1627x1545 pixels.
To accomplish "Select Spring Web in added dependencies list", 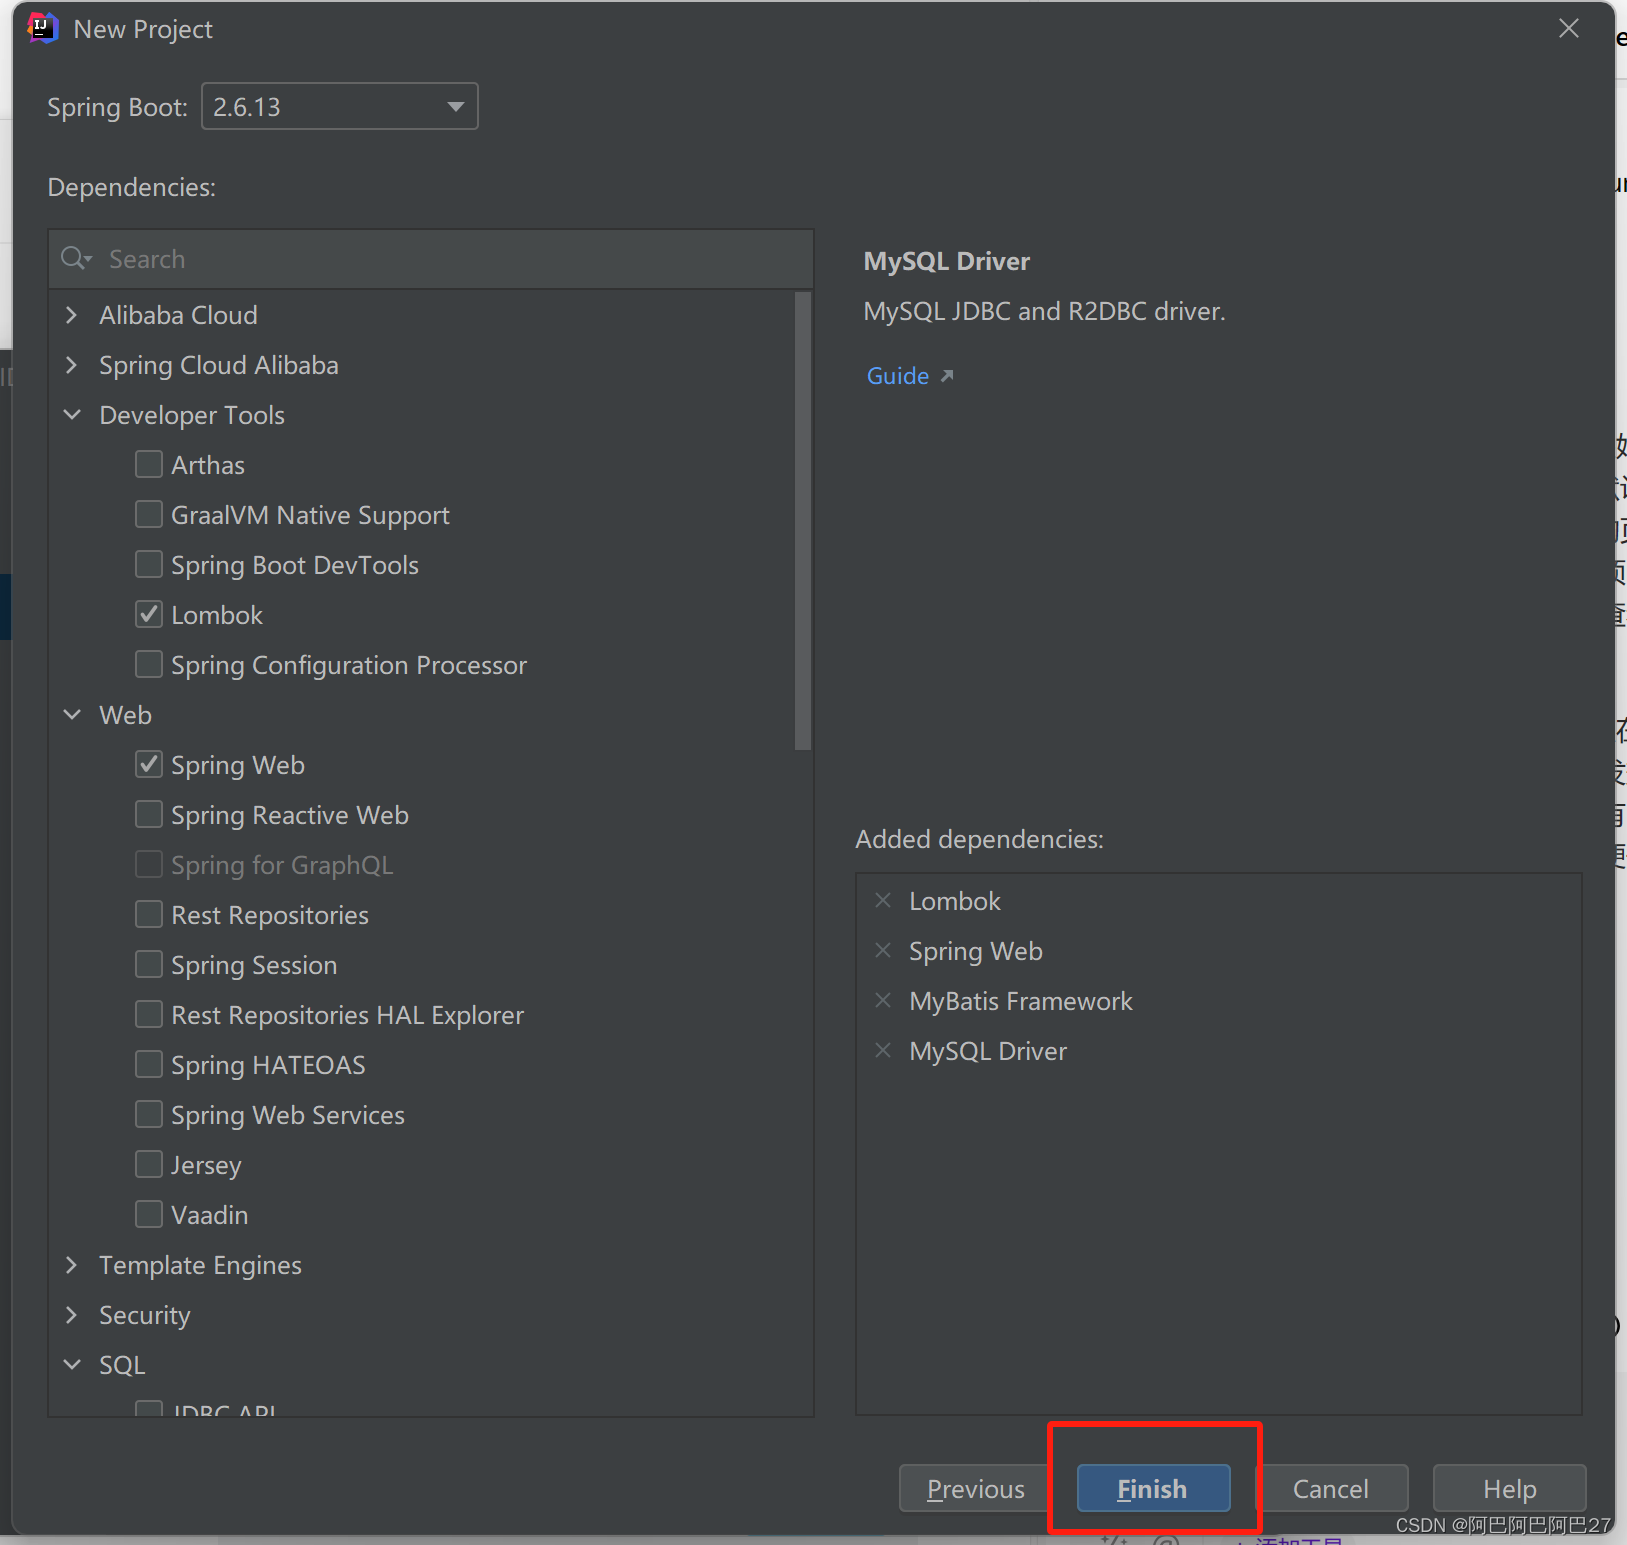I will 975,951.
